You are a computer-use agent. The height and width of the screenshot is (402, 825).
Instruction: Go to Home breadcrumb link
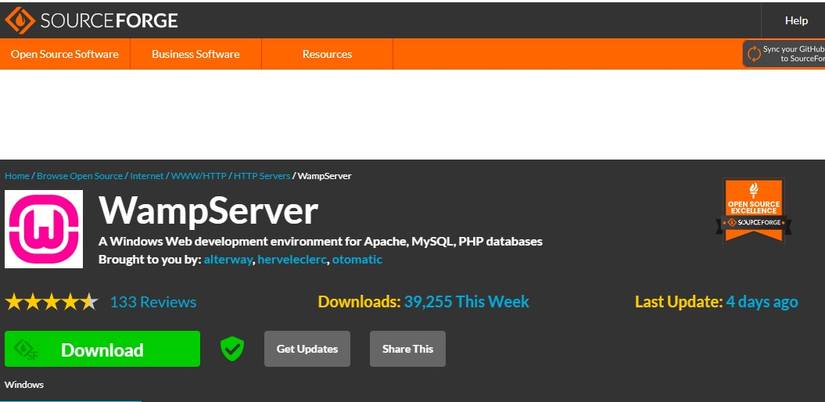click(17, 176)
